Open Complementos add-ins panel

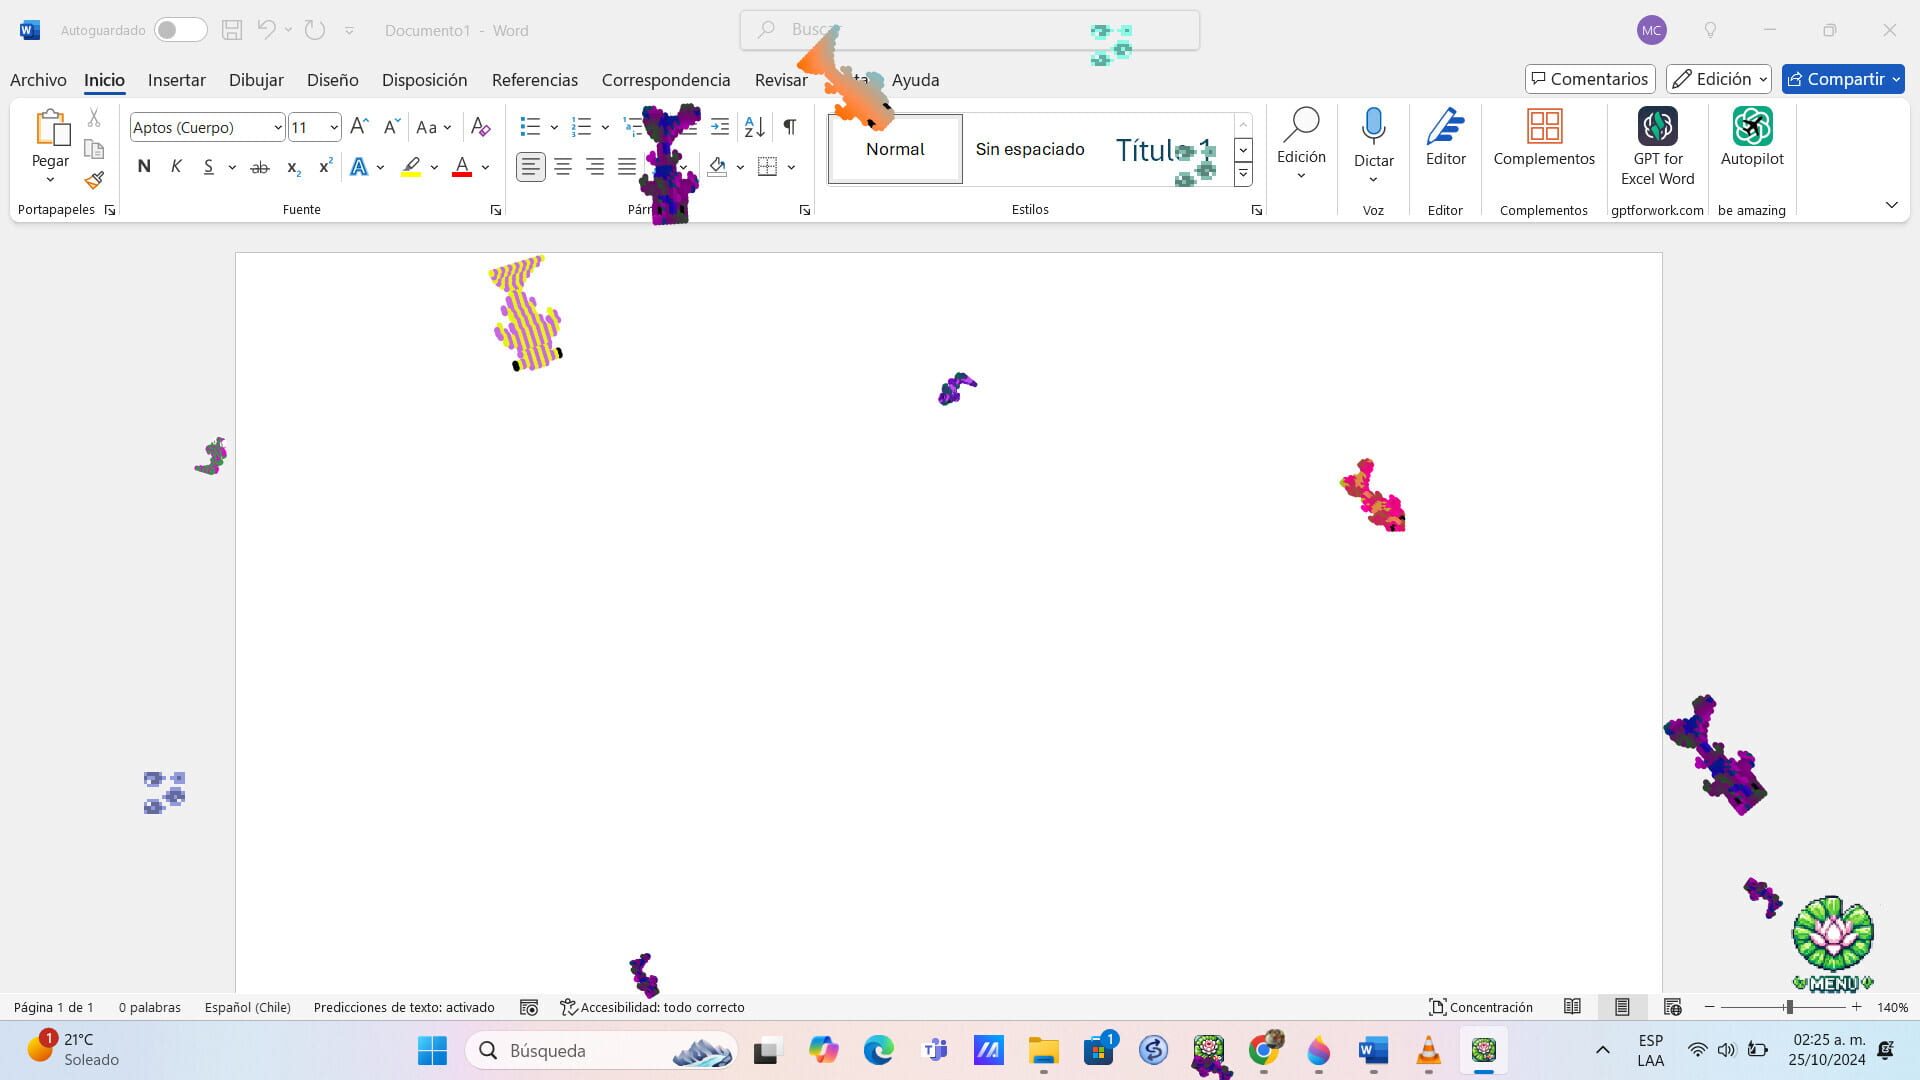tap(1543, 140)
